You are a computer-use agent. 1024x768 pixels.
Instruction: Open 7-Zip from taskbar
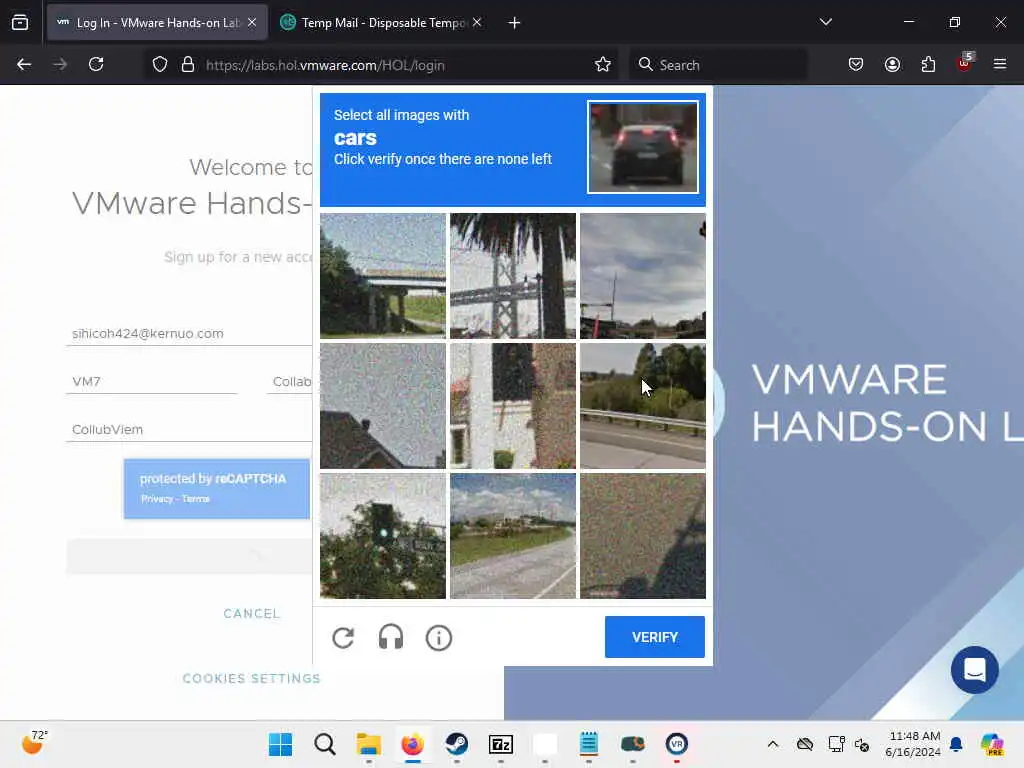pyautogui.click(x=501, y=744)
